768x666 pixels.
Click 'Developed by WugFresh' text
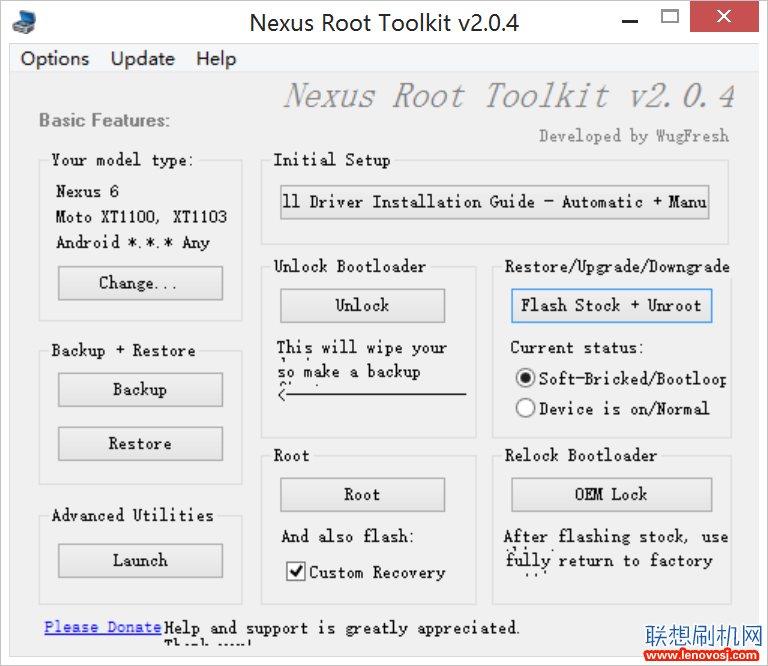coord(634,136)
